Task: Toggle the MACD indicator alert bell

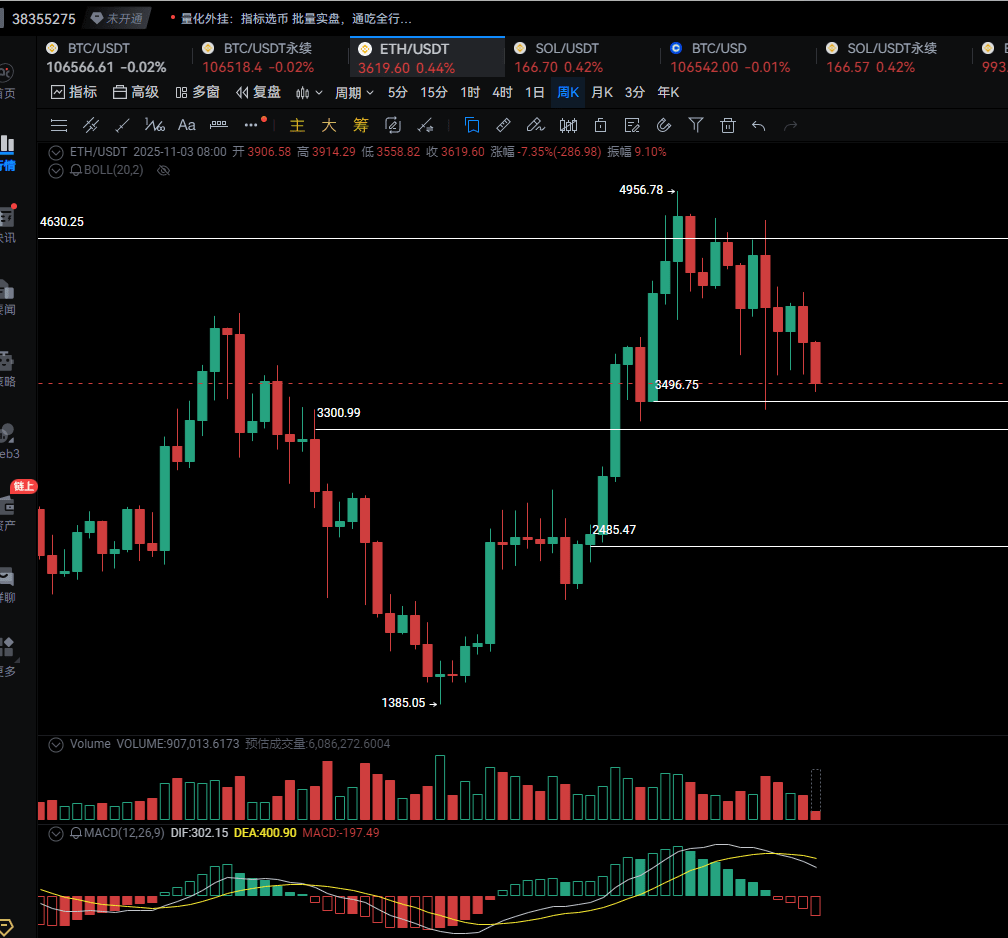Action: [76, 833]
